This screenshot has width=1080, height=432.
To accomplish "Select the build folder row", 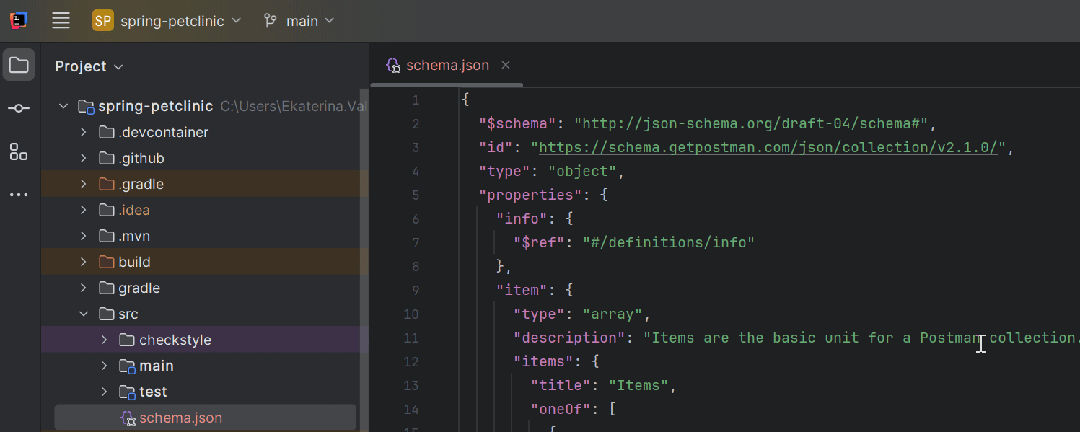I will click(205, 263).
